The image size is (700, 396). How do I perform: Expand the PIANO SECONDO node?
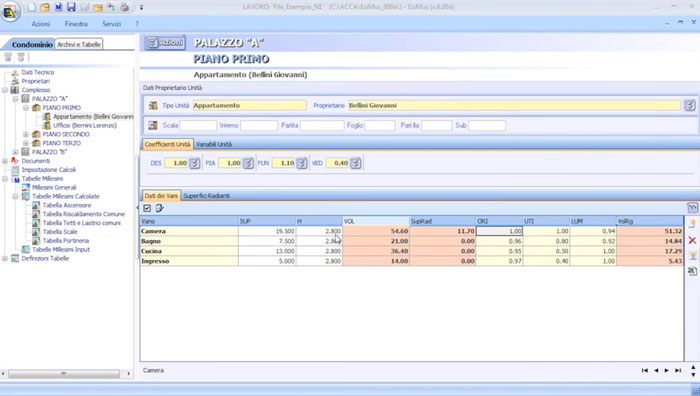pos(25,134)
